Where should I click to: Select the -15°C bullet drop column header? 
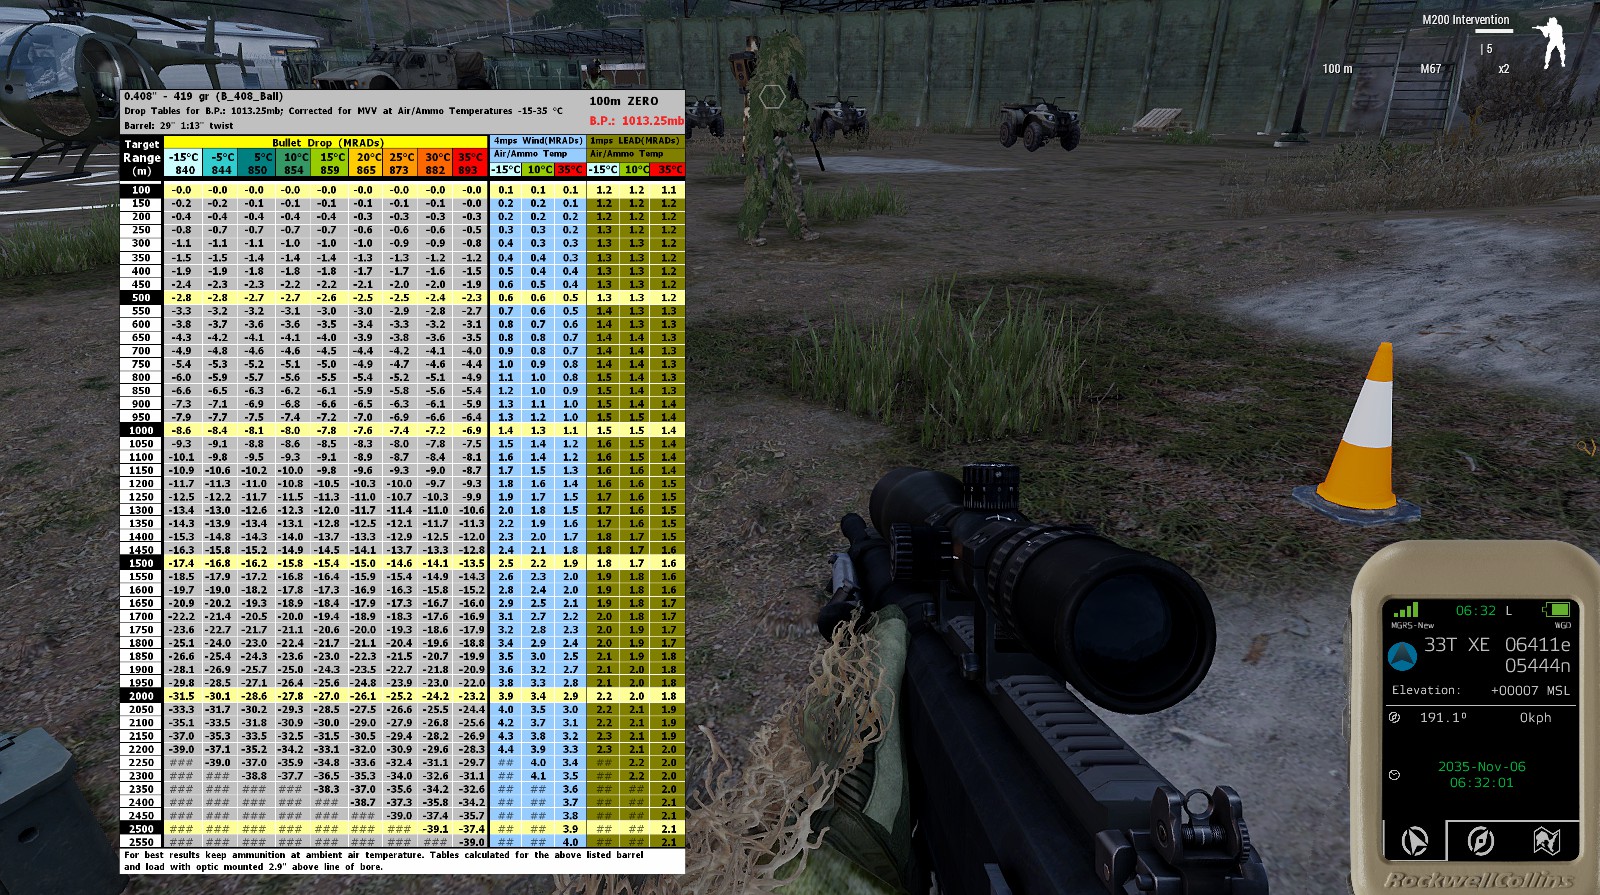click(x=184, y=163)
